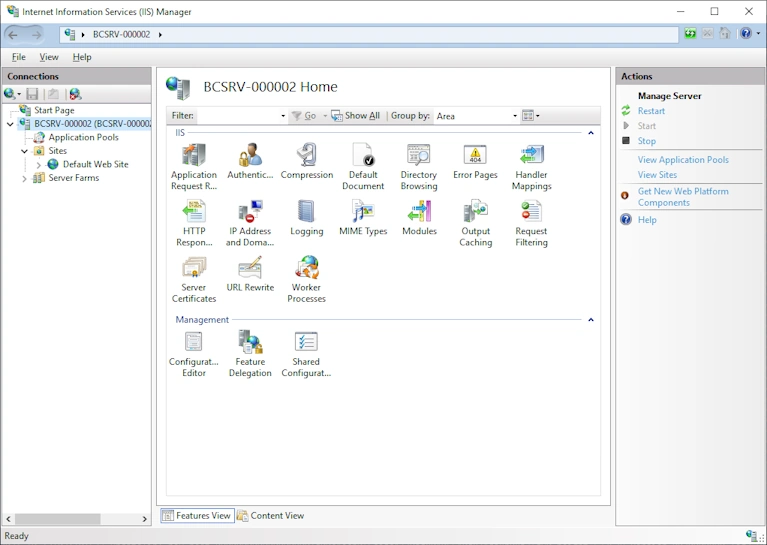
Task: Open the View menu
Action: (49, 57)
